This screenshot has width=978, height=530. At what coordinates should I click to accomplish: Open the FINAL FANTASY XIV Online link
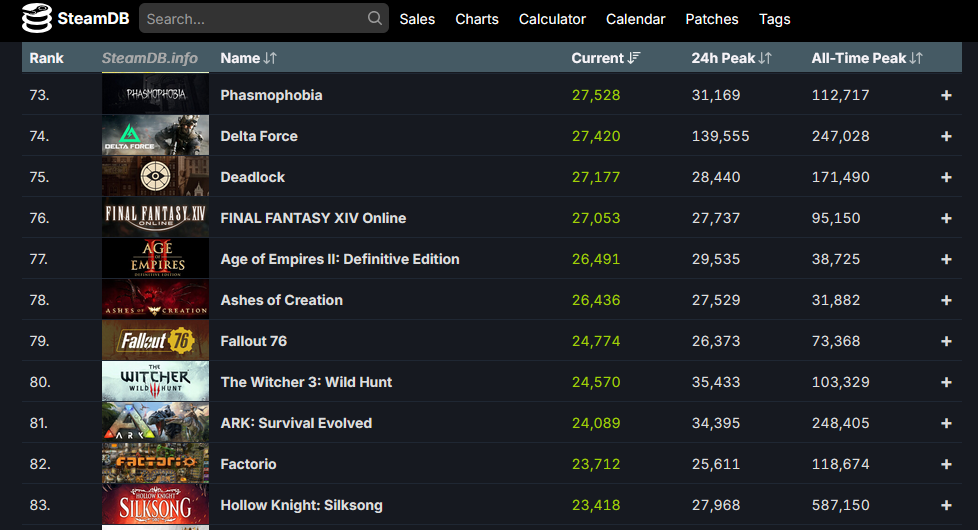(x=313, y=218)
